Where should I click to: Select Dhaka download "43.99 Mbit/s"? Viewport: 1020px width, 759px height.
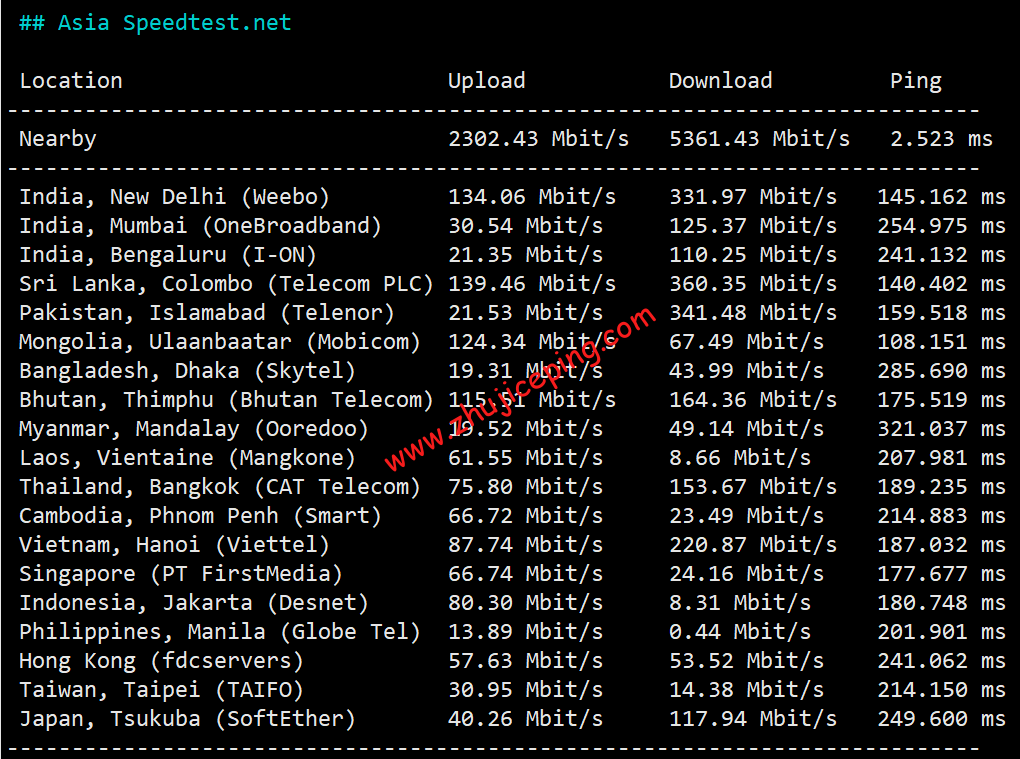747,371
